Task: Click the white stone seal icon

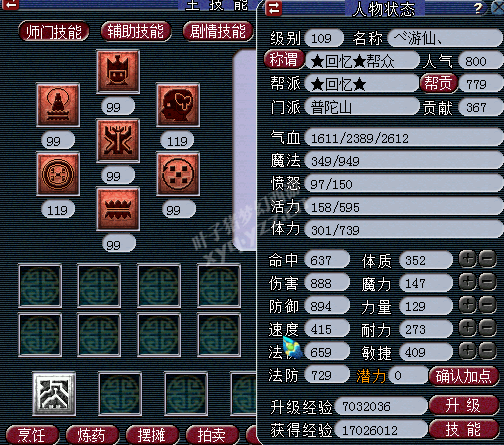Action: click(x=54, y=394)
